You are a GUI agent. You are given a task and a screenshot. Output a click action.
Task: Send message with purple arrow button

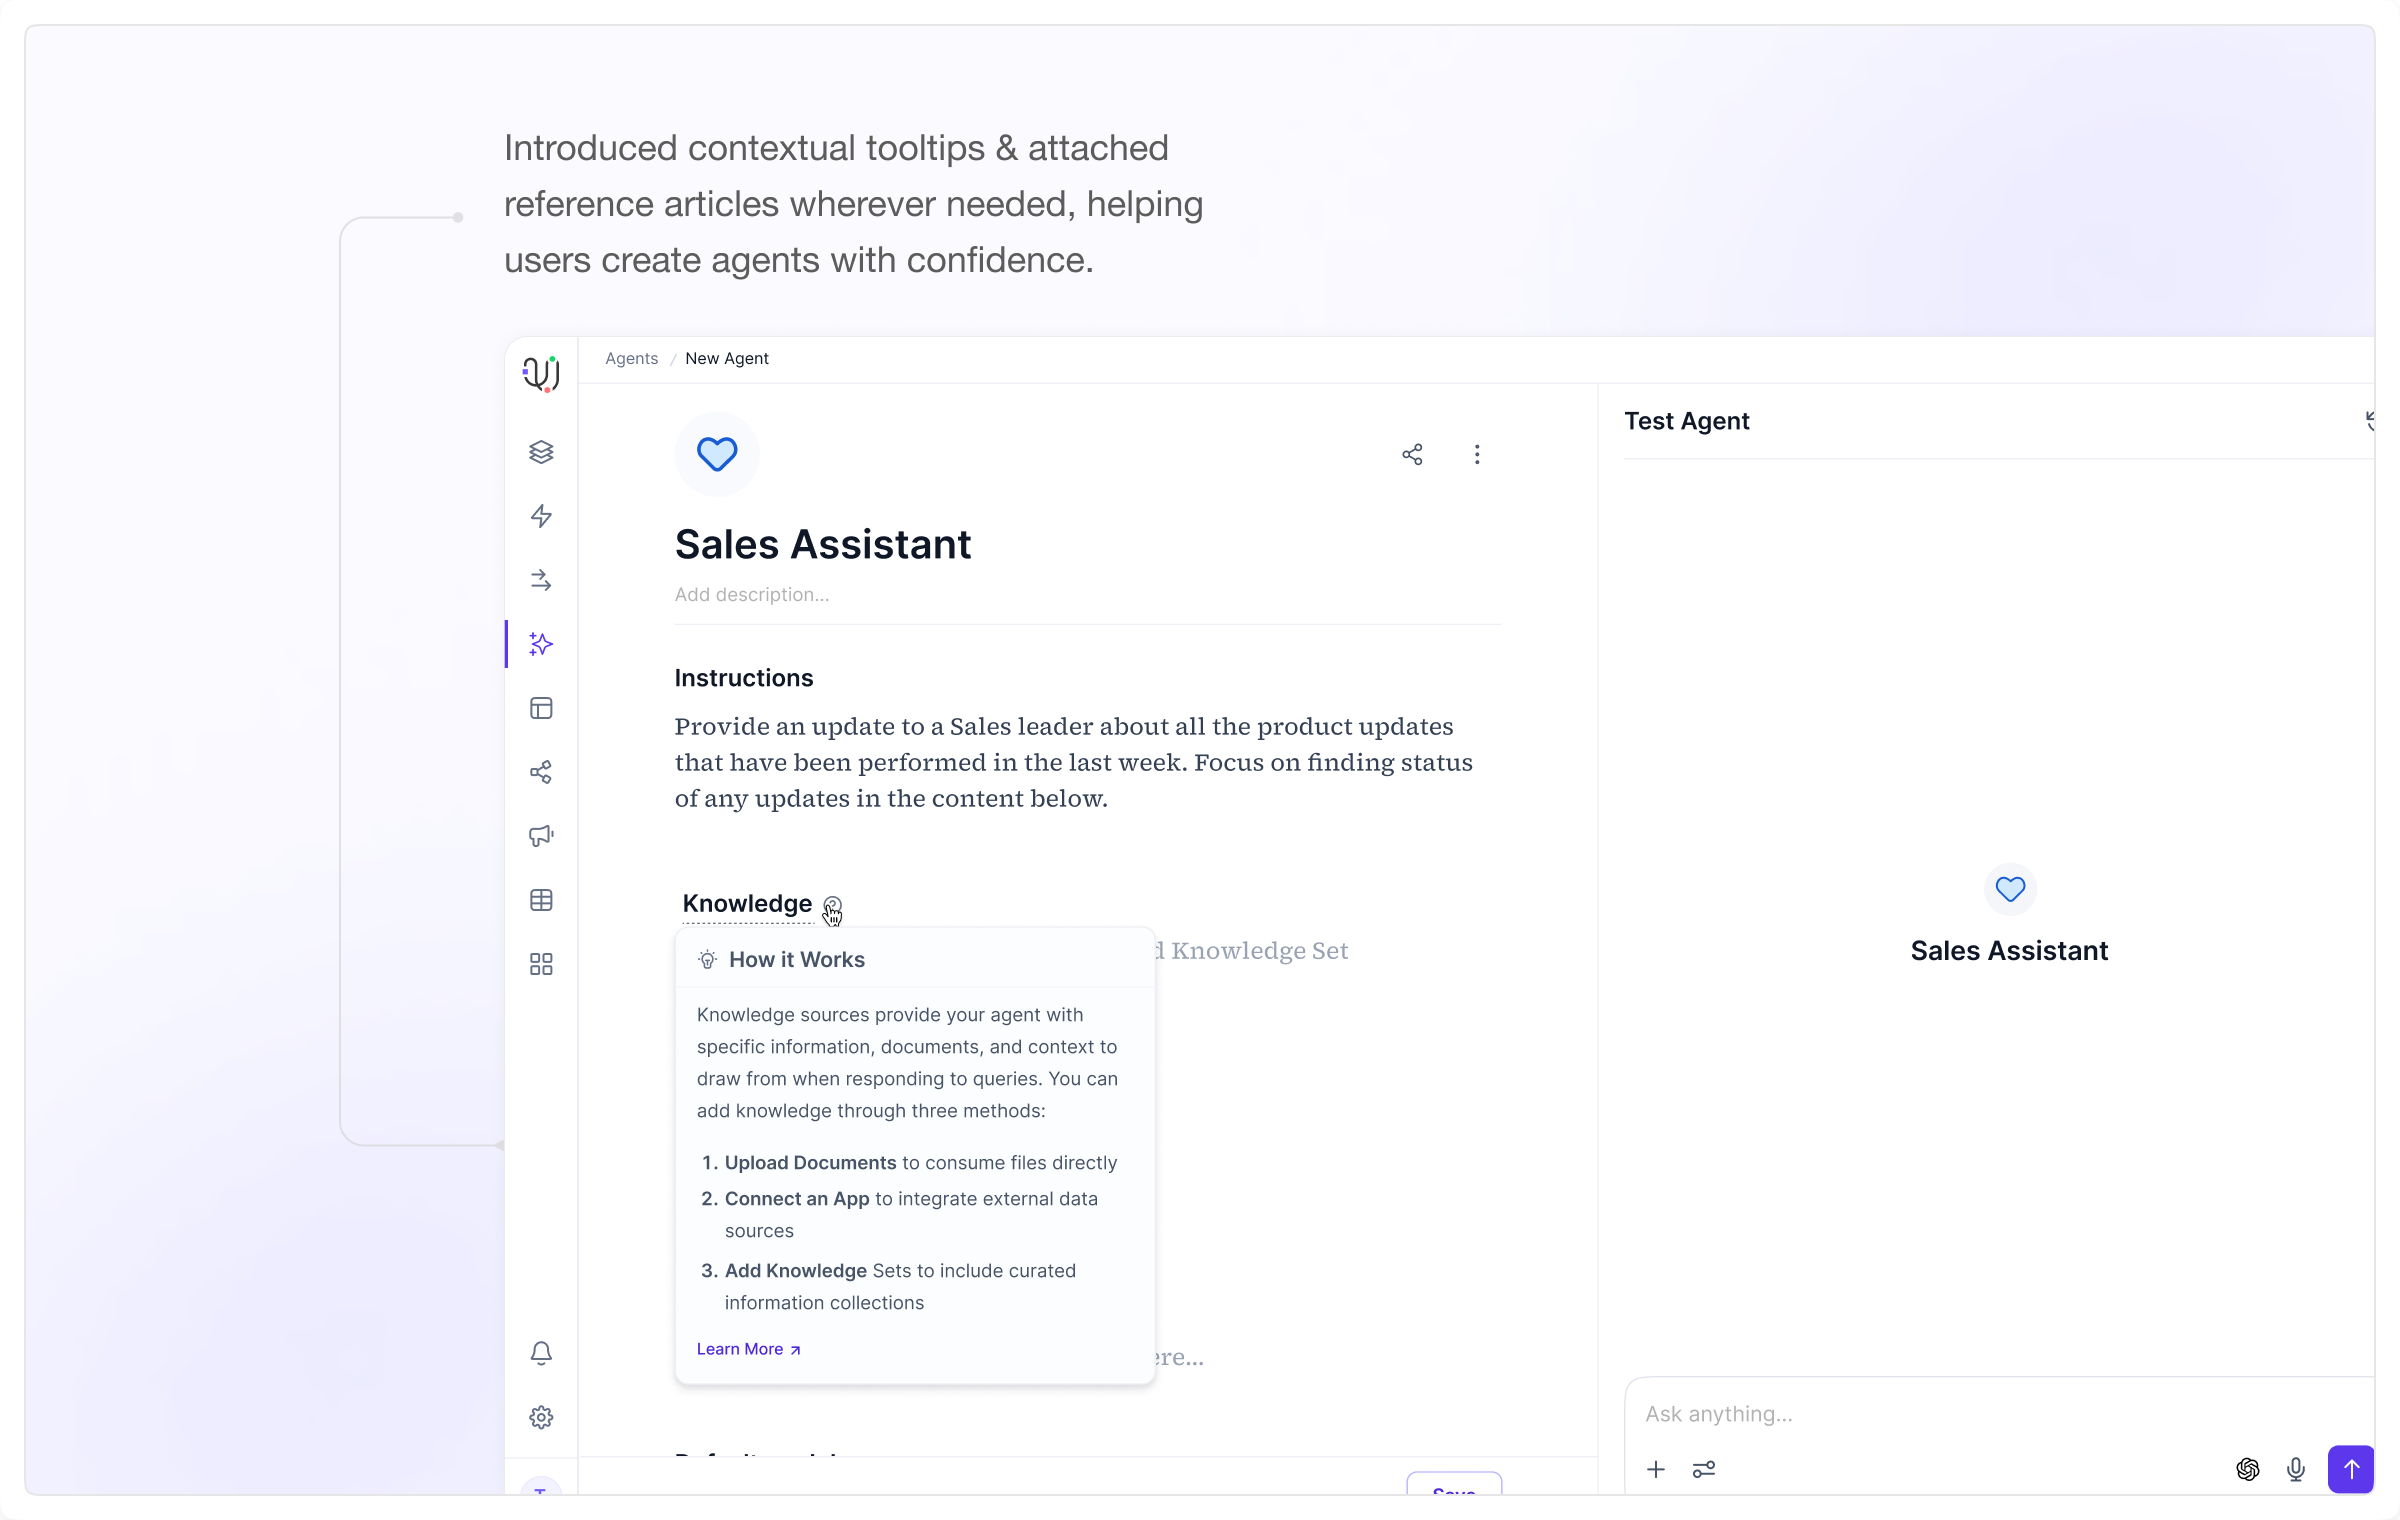point(2351,1469)
